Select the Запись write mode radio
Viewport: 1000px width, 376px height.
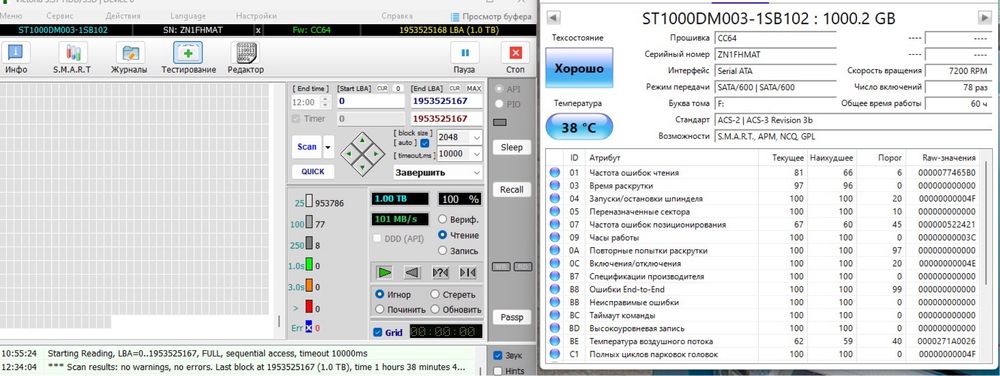tap(443, 250)
